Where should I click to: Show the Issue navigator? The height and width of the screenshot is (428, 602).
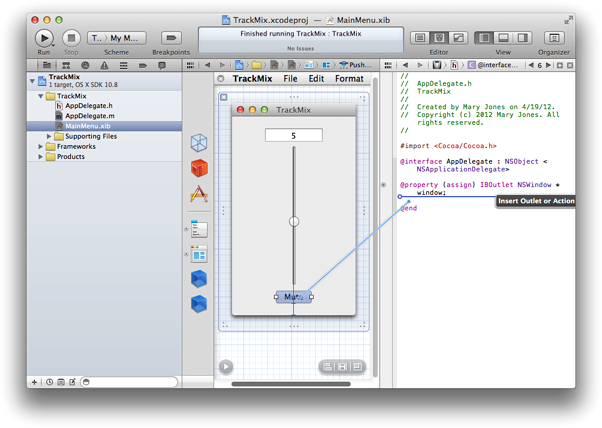(x=104, y=65)
